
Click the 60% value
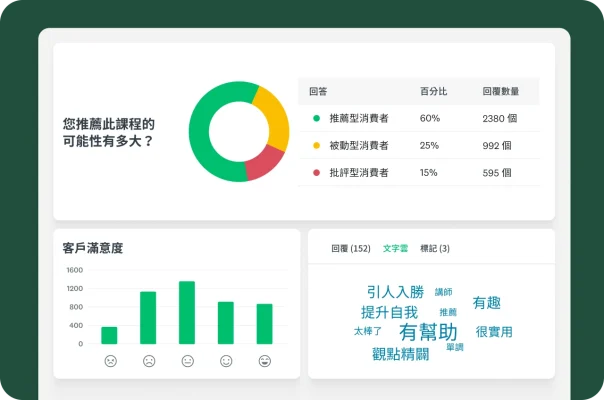pyautogui.click(x=430, y=118)
